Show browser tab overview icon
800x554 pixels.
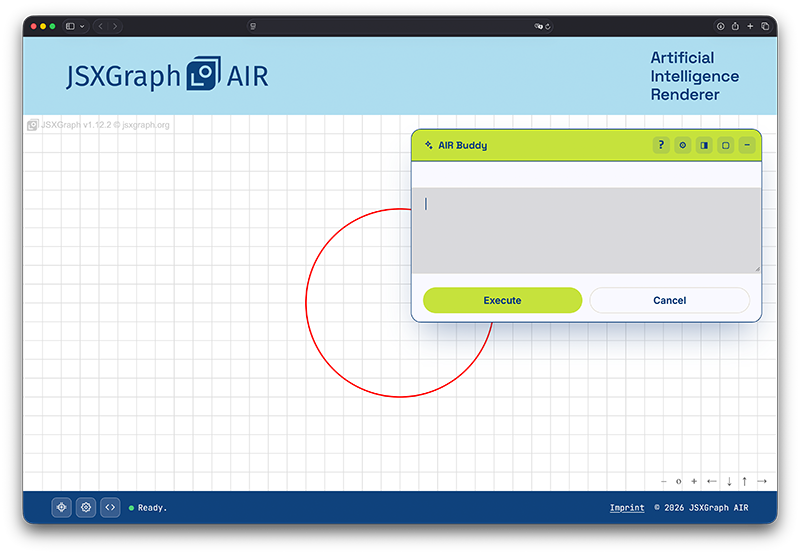765,26
